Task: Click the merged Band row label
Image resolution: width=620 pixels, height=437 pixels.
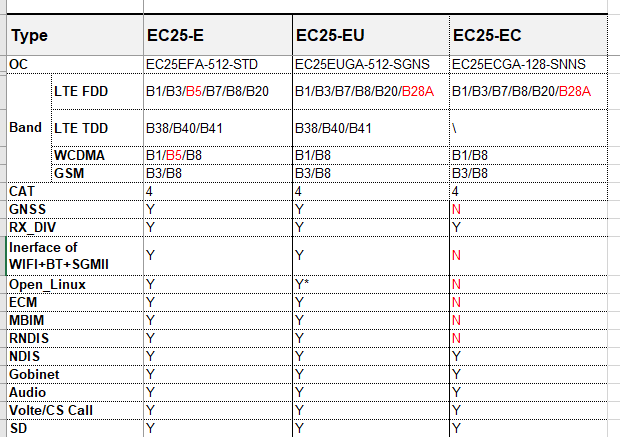Action: [25, 128]
